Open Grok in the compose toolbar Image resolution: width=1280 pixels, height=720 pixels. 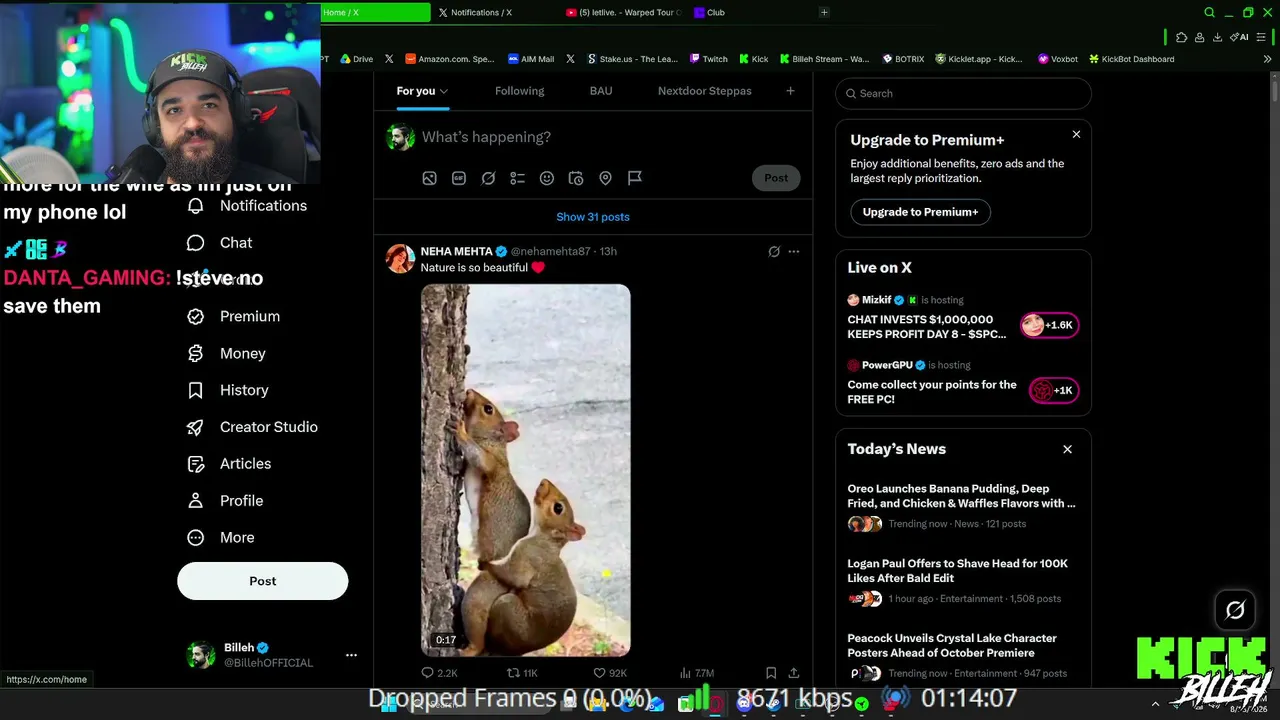488,178
